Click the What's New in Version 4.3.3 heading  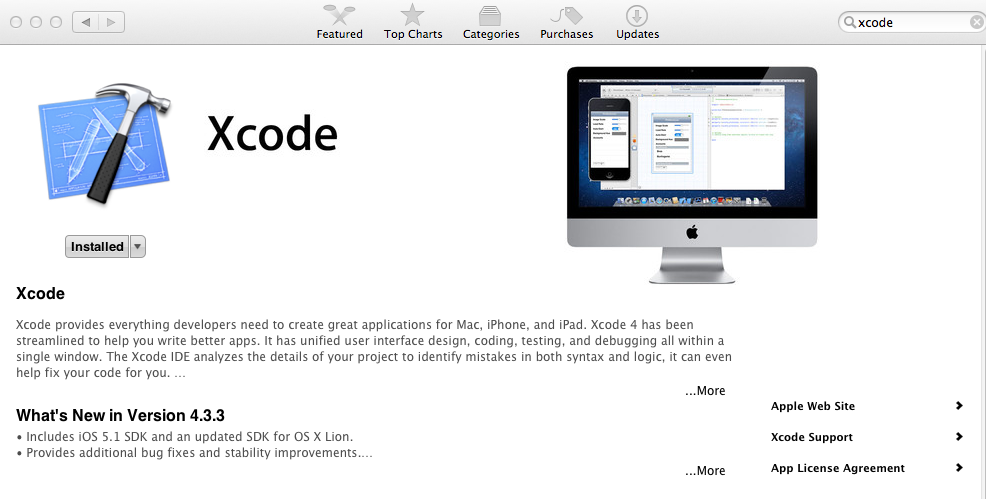120,415
